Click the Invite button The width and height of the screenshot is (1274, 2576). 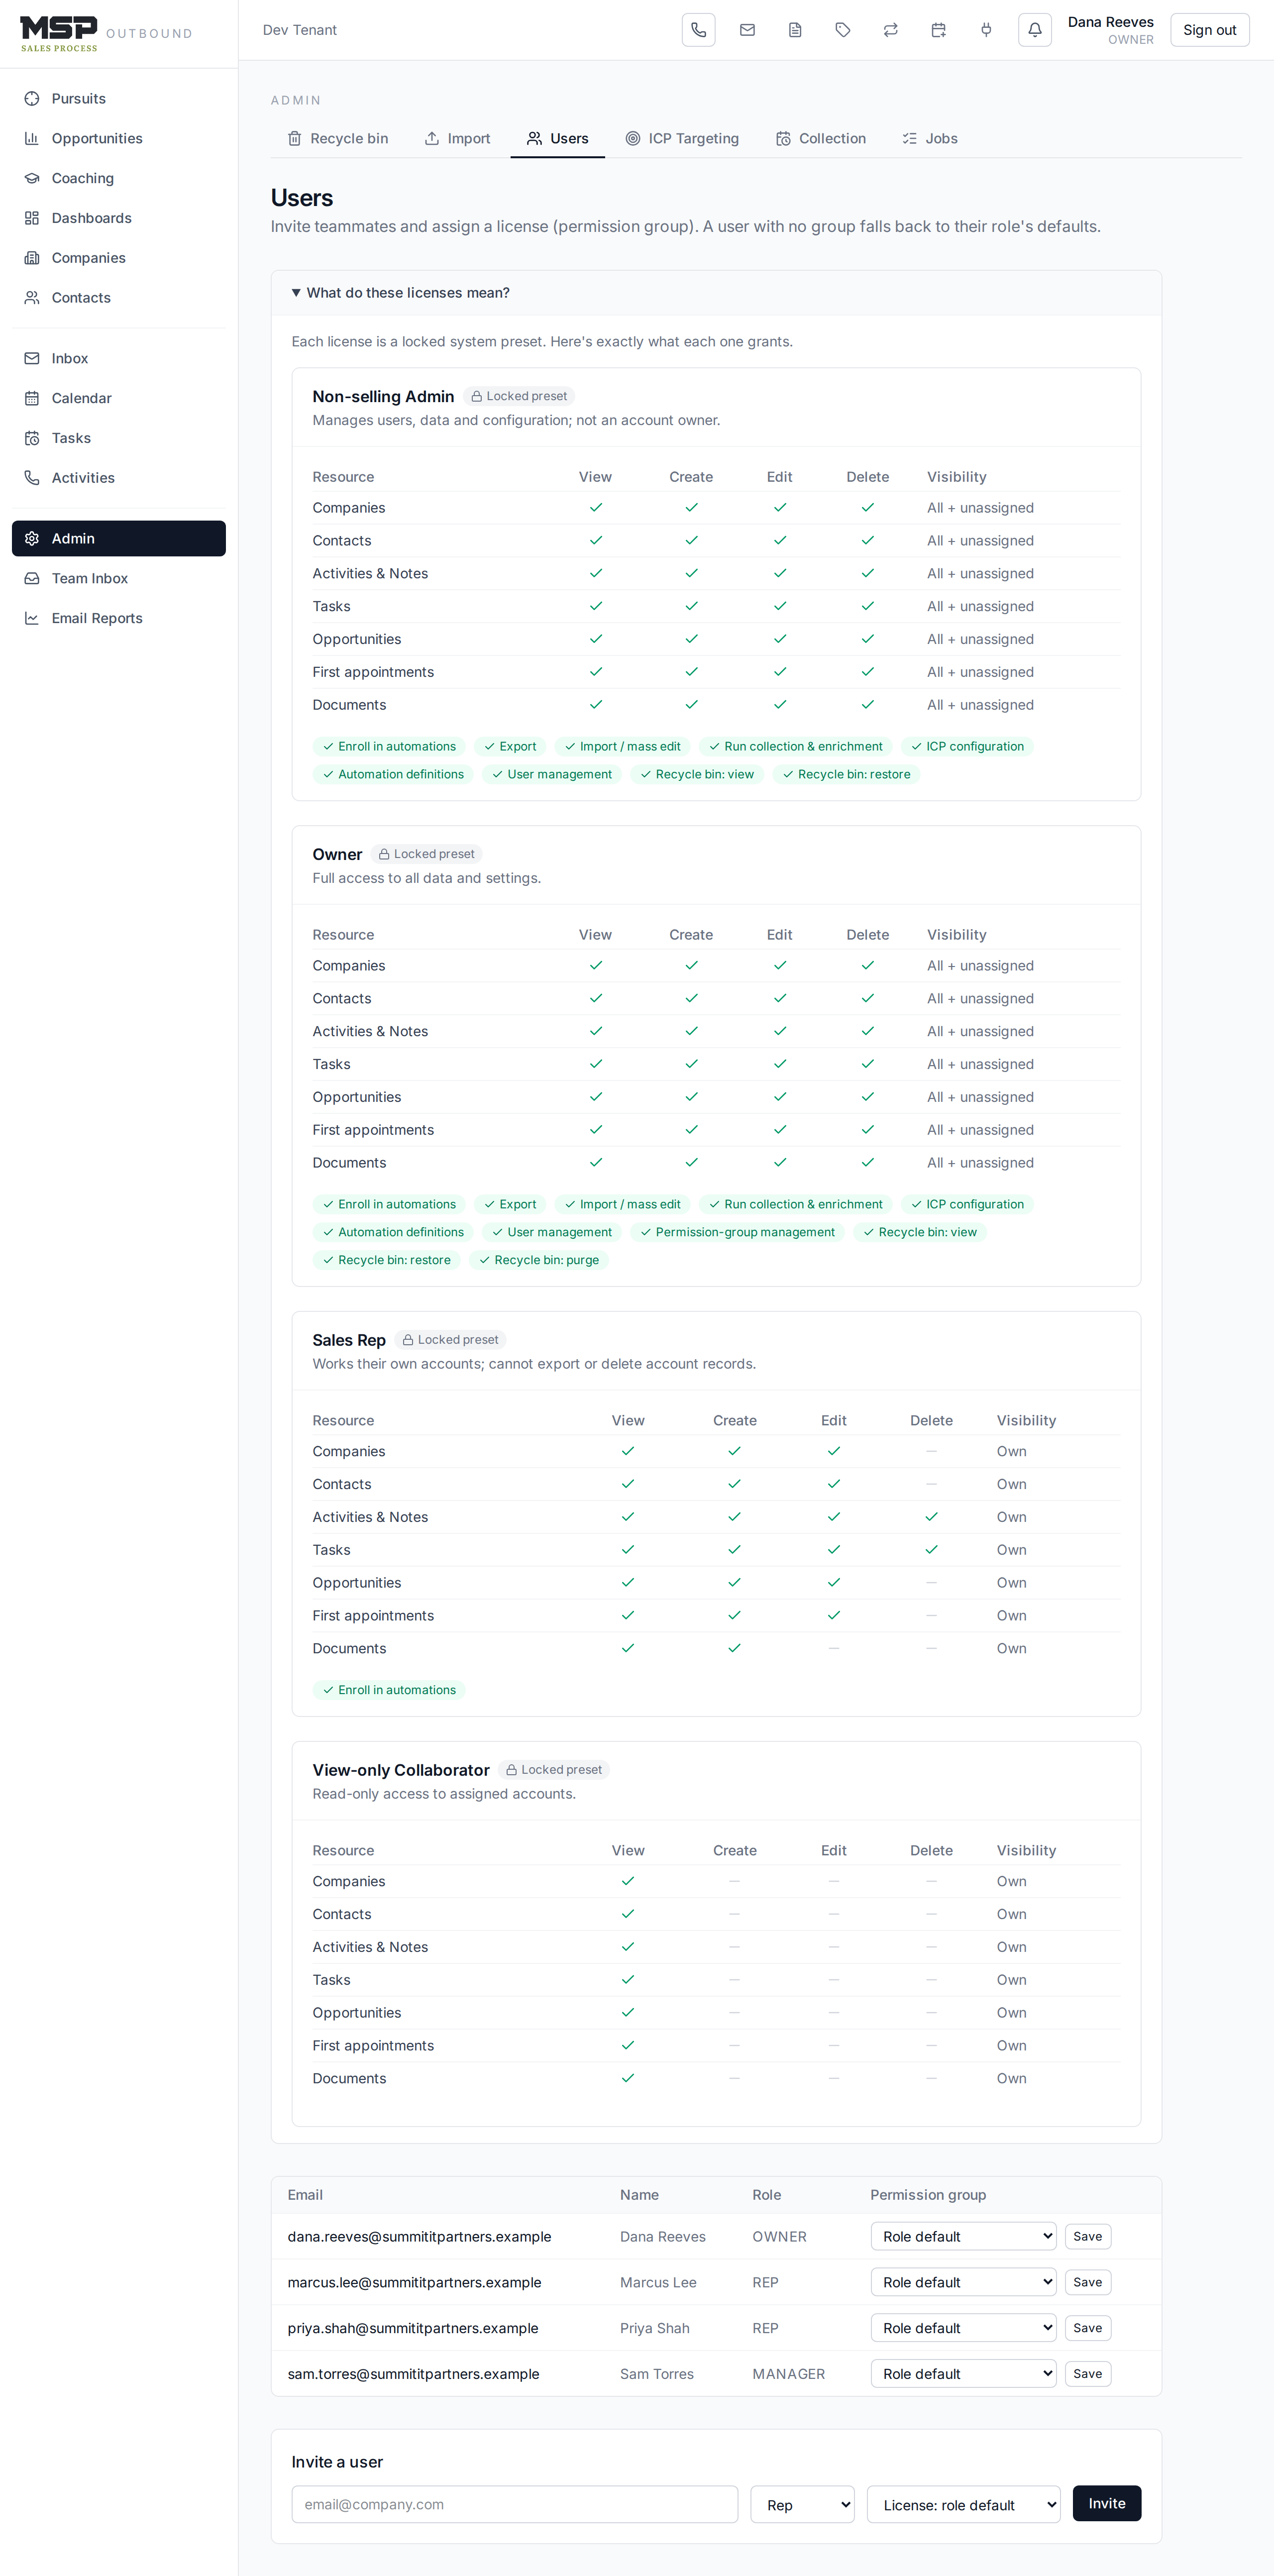click(1106, 2503)
